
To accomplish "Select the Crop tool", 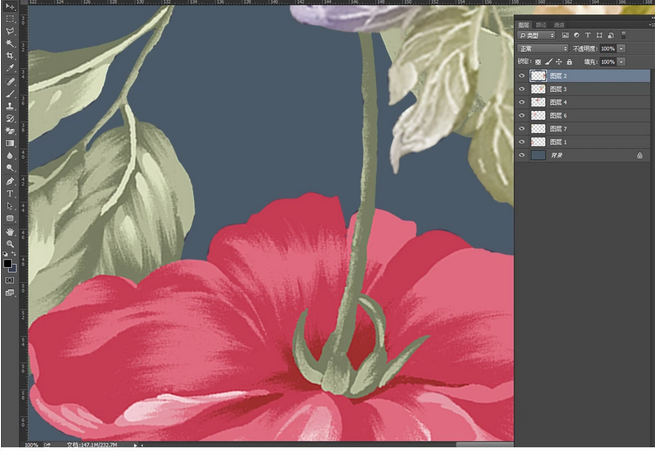I will tap(10, 56).
